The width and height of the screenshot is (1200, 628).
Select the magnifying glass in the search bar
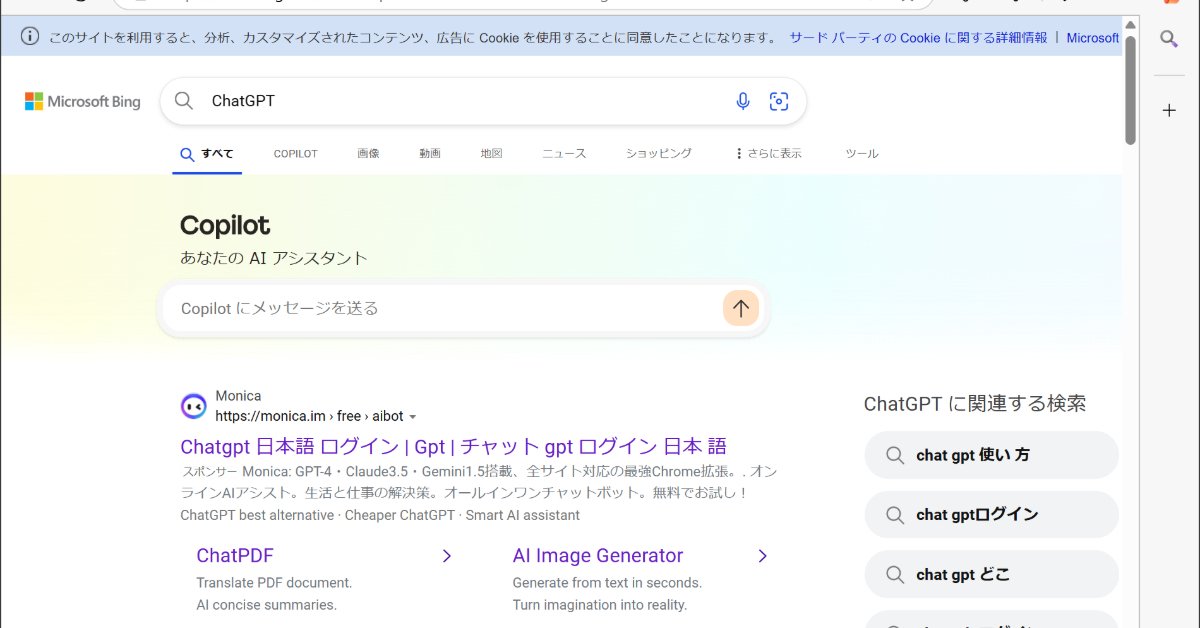pos(183,101)
